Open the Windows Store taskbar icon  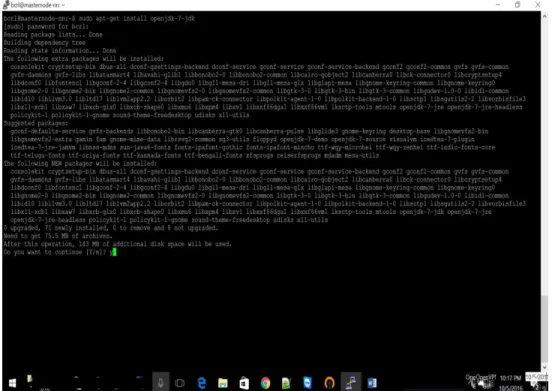(244, 383)
